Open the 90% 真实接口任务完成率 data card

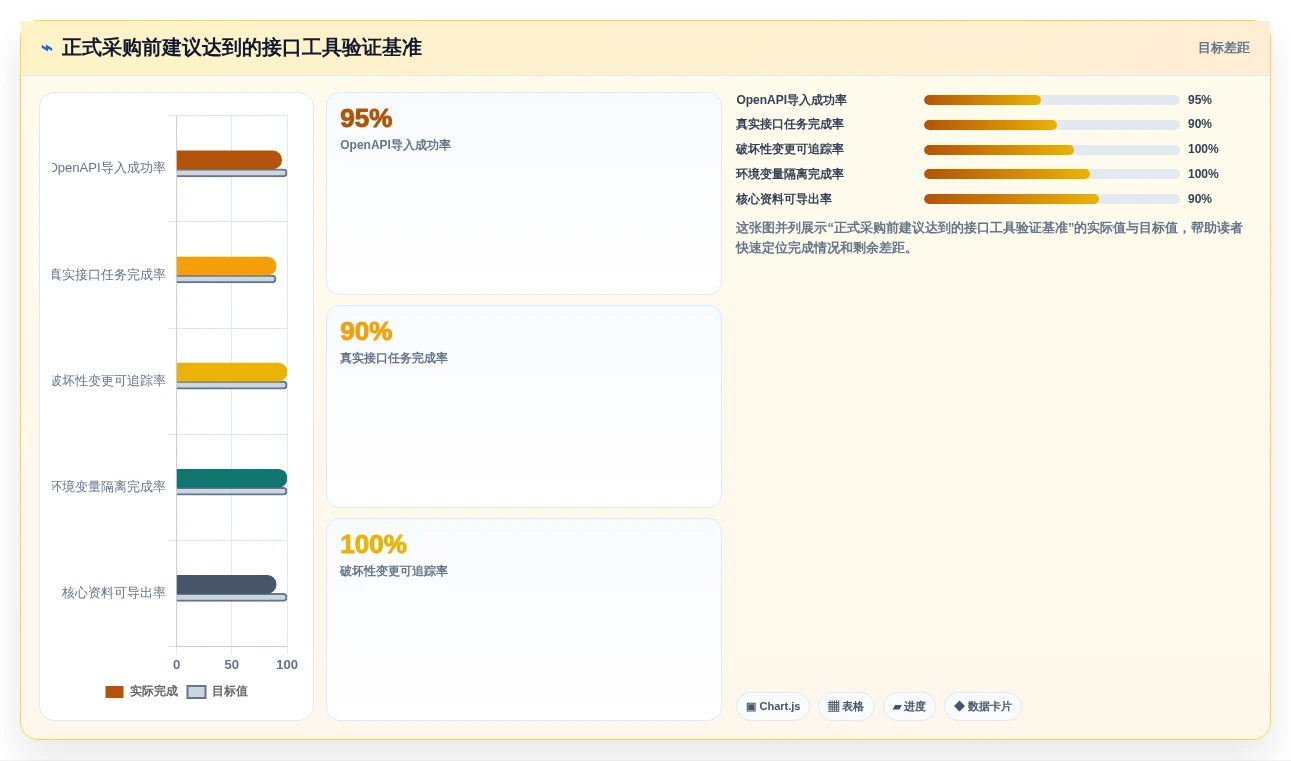tap(524, 407)
